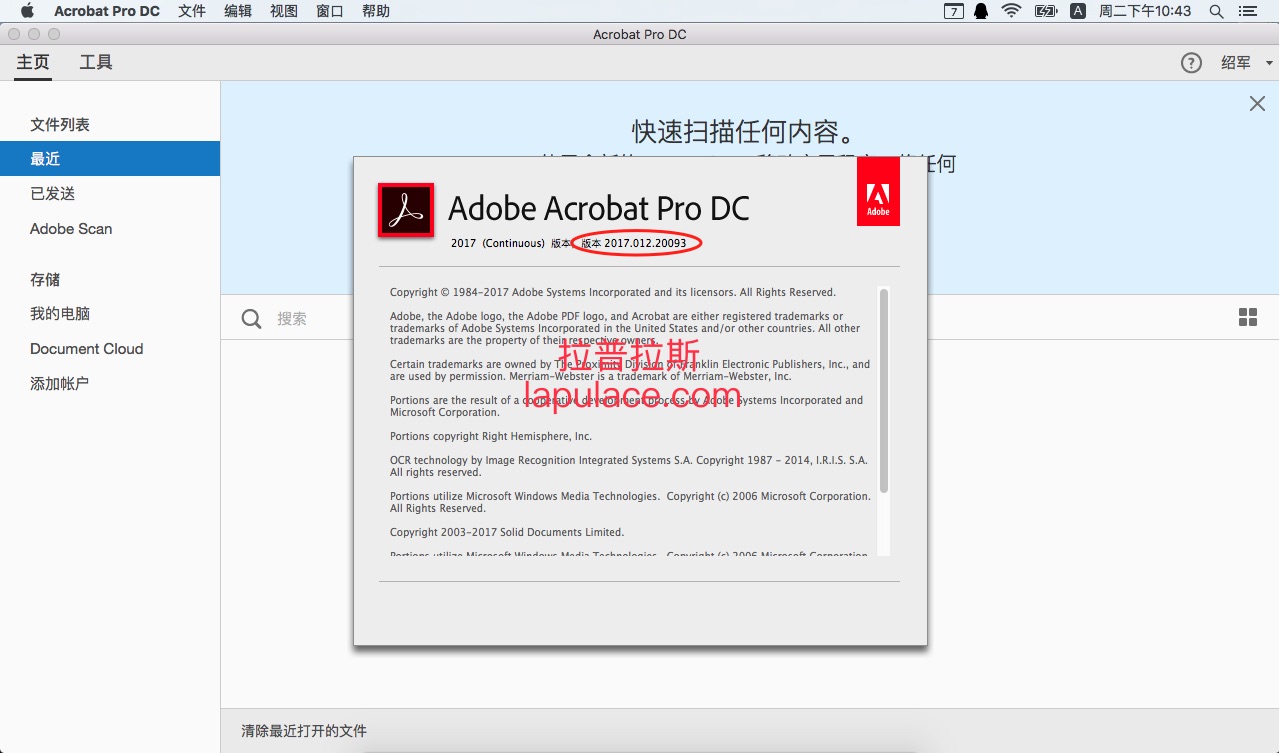1279x753 pixels.
Task: Open the Apple menu
Action: tap(27, 11)
